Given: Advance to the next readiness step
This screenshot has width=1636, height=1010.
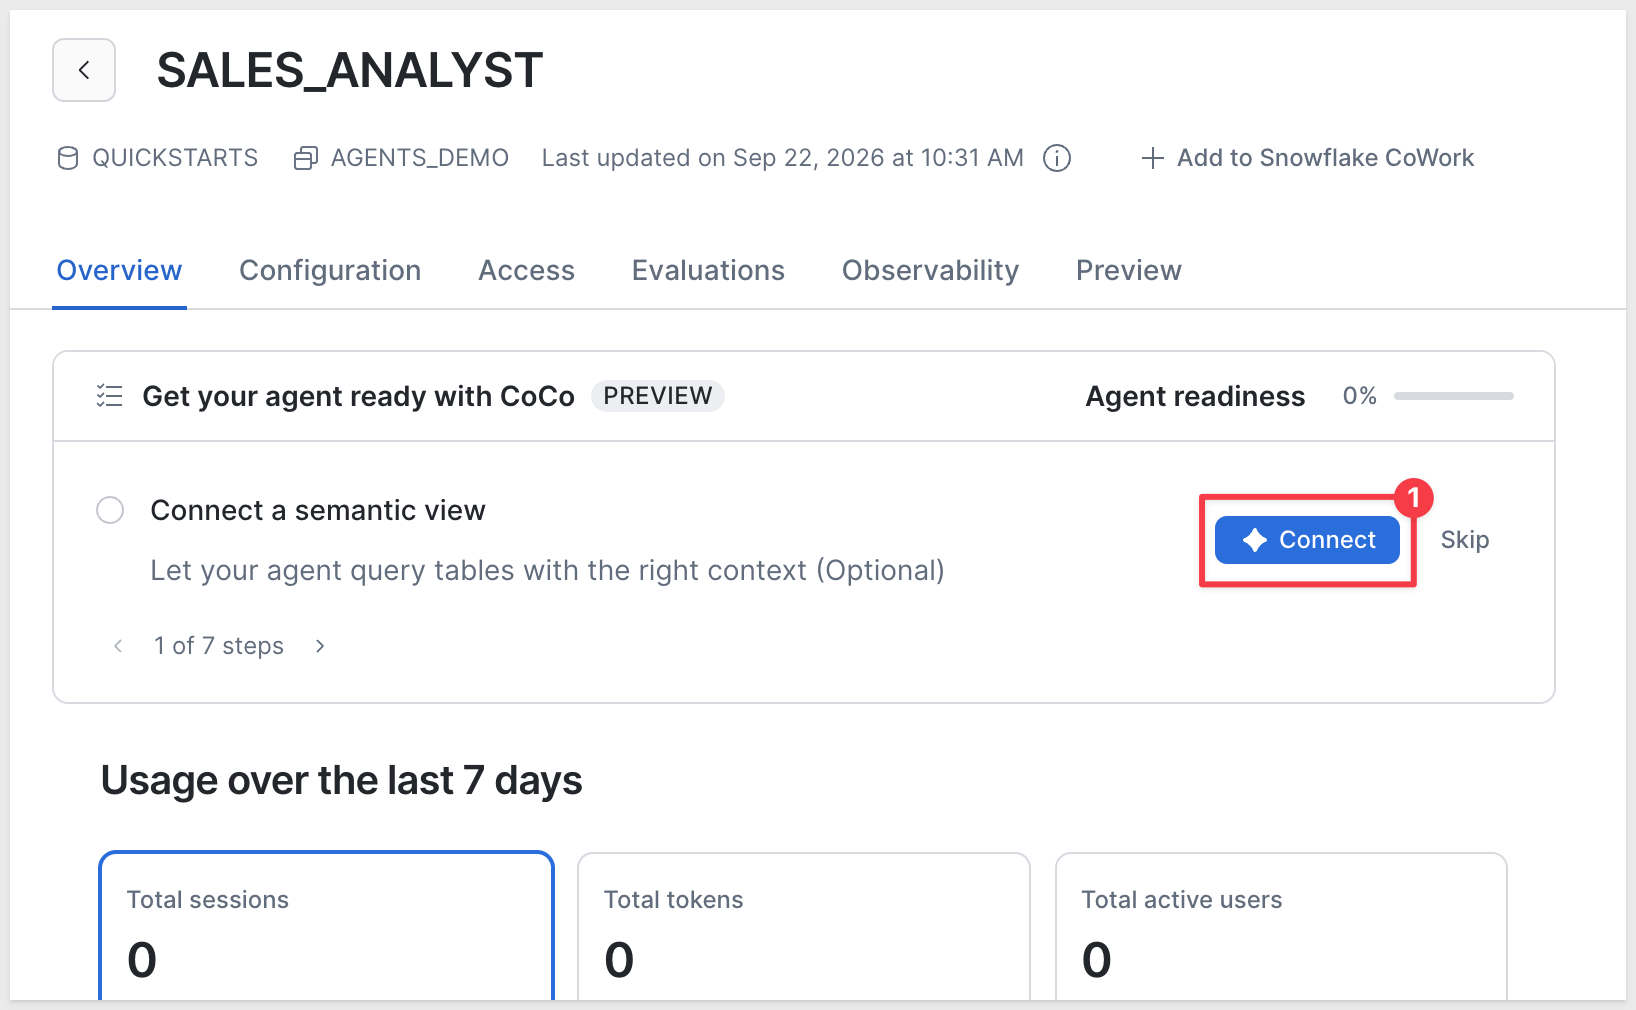Looking at the screenshot, I should (320, 646).
